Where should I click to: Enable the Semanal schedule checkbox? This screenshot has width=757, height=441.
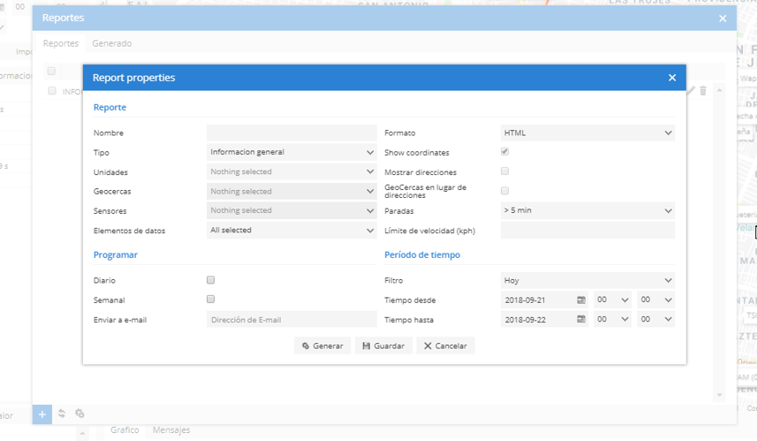(211, 299)
